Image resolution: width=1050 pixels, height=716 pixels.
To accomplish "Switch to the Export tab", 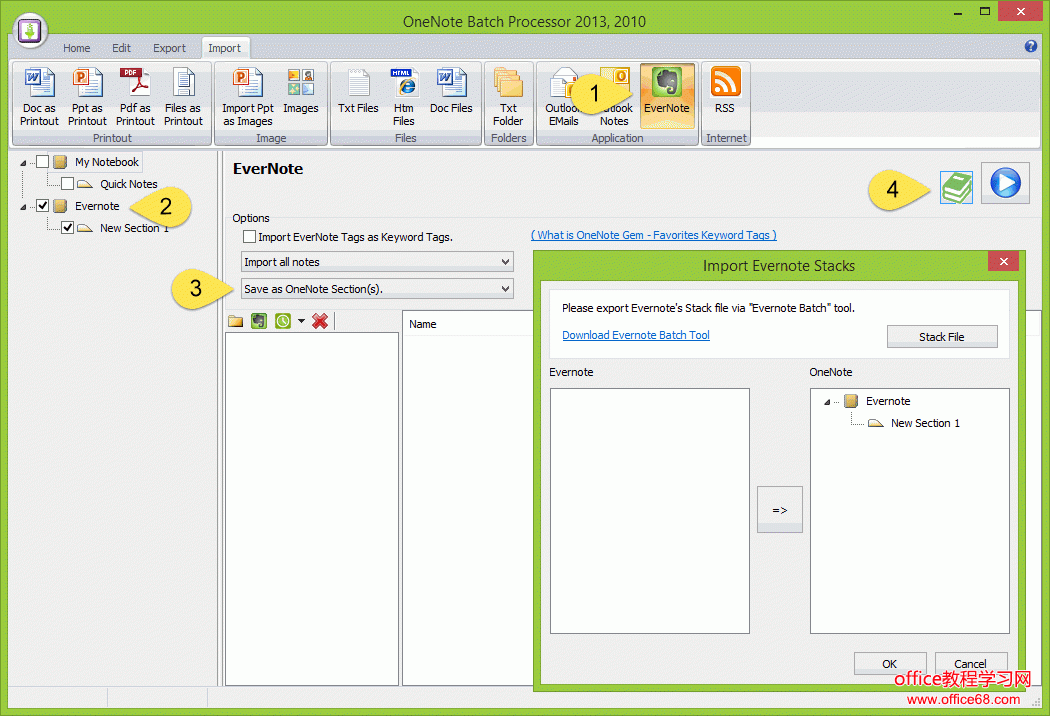I will point(169,47).
